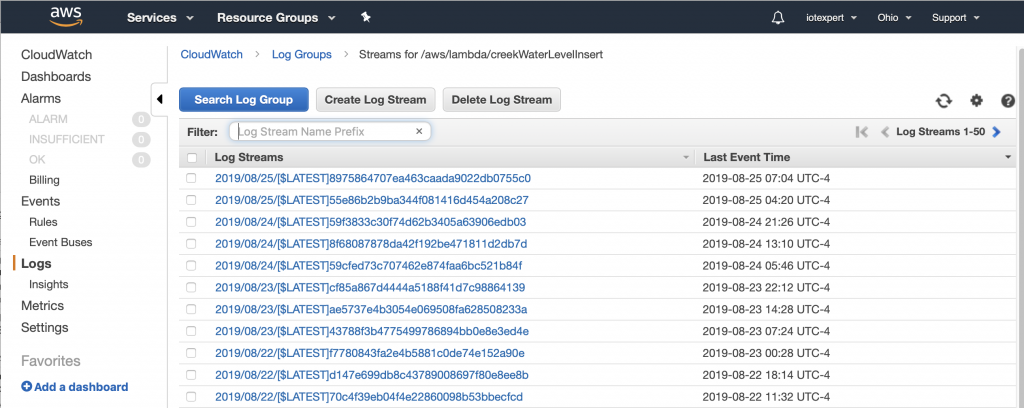The image size is (1024, 408).
Task: Open Alarms in the sidebar
Action: tap(40, 99)
